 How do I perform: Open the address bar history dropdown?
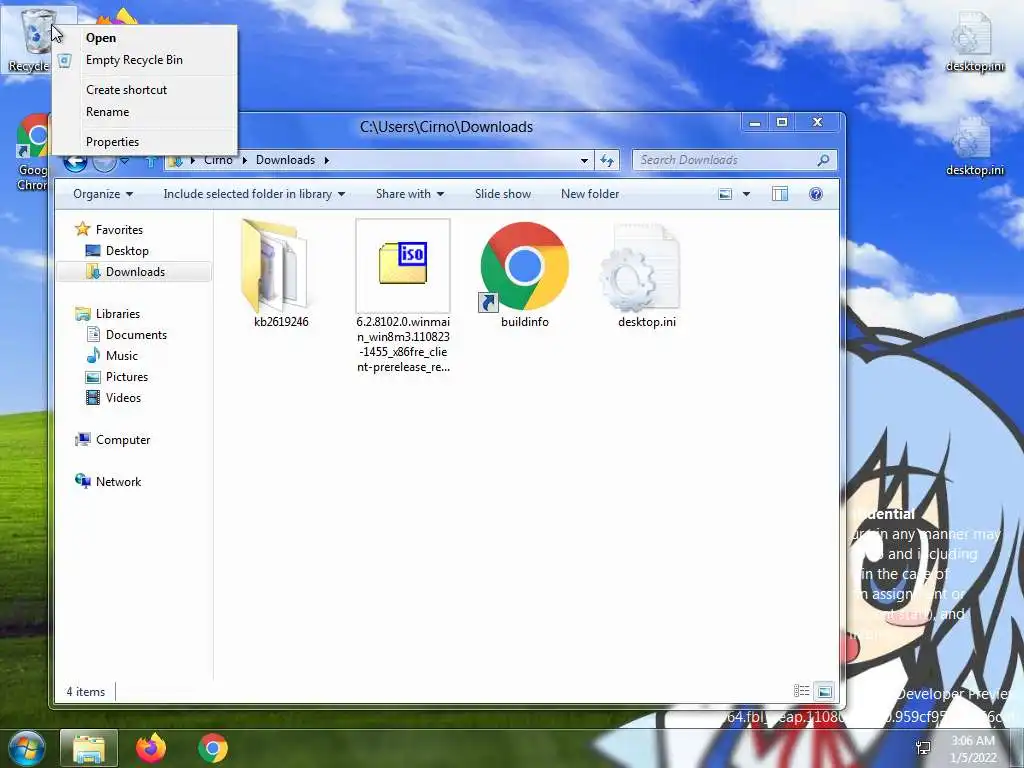click(x=584, y=161)
